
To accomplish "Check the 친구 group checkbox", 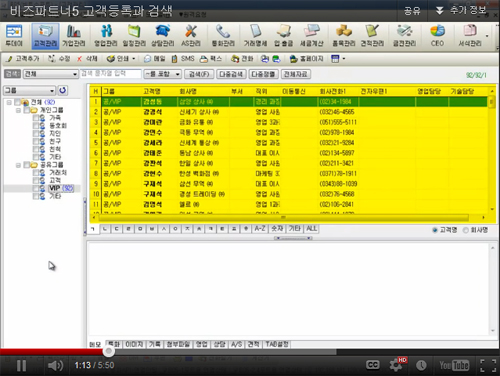I will 35,141.
